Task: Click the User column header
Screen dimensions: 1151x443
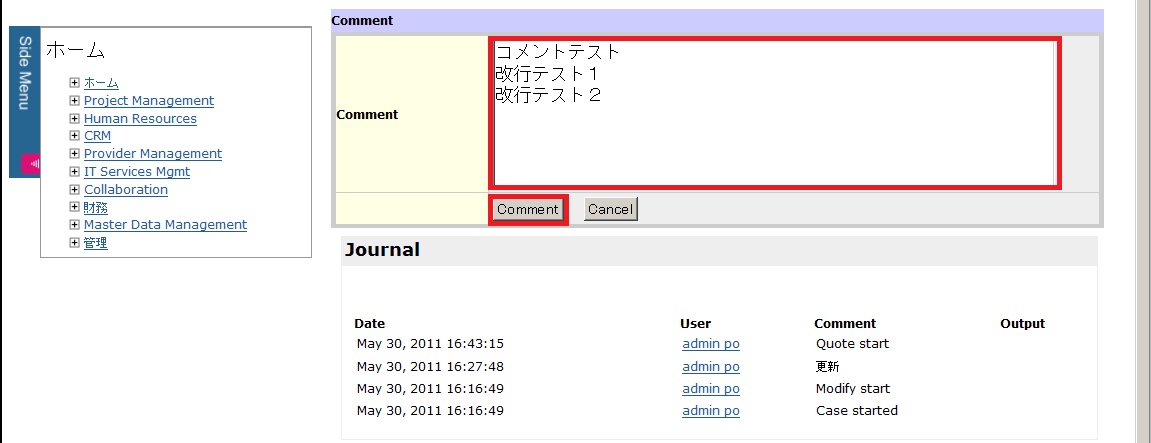Action: [695, 323]
